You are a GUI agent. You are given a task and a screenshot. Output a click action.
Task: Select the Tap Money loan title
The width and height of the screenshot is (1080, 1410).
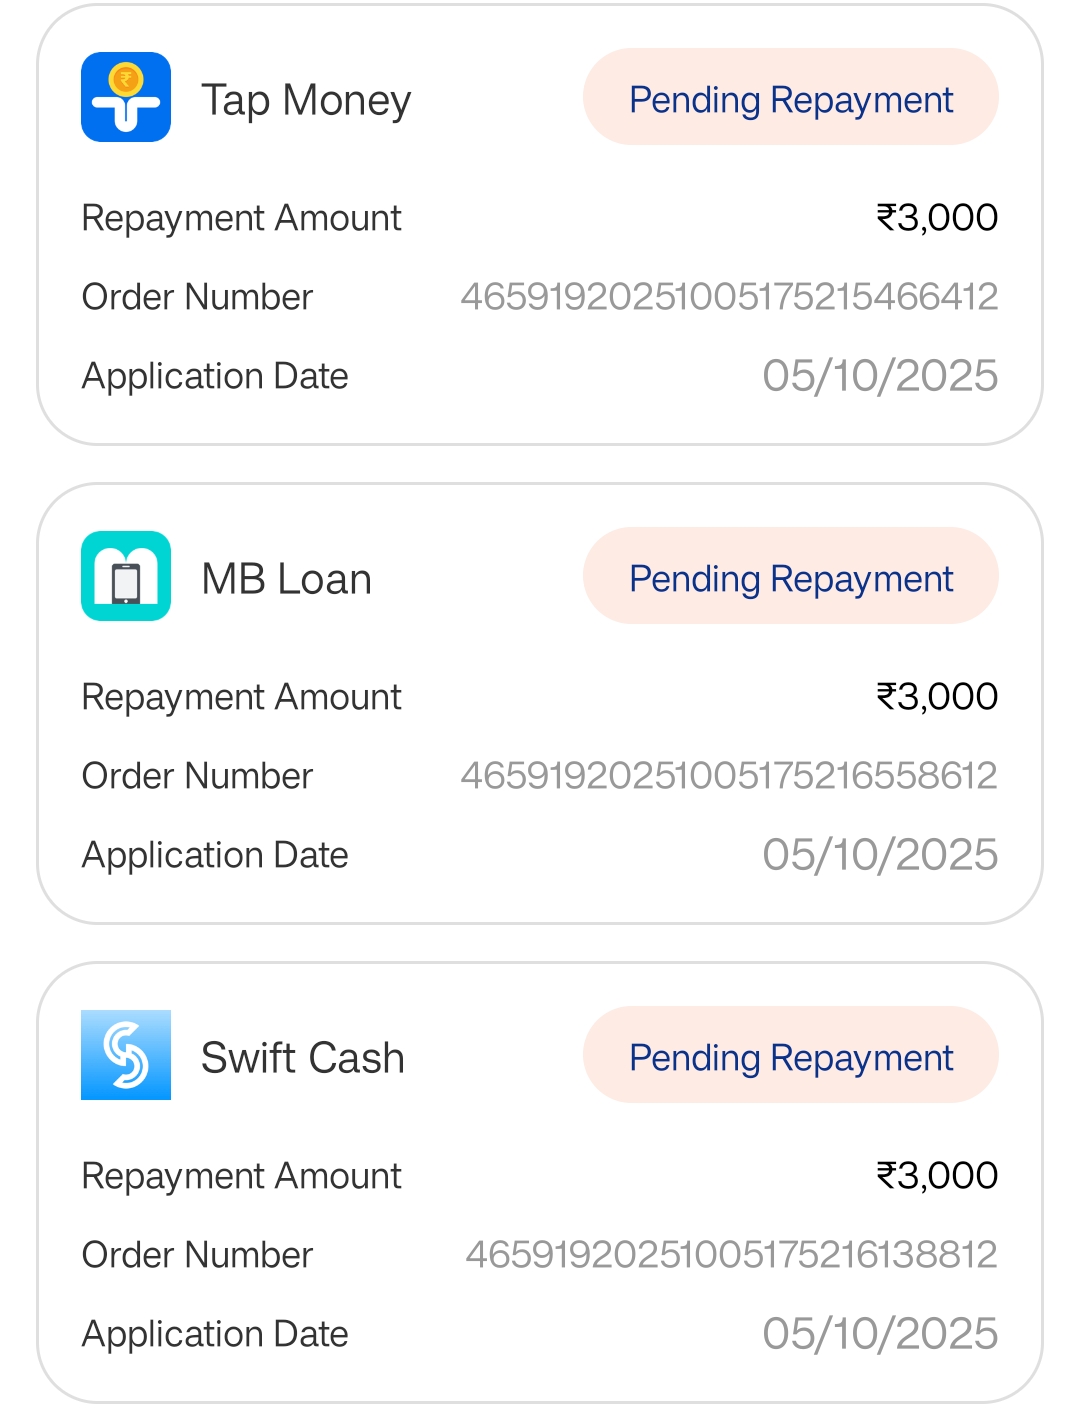pos(306,100)
